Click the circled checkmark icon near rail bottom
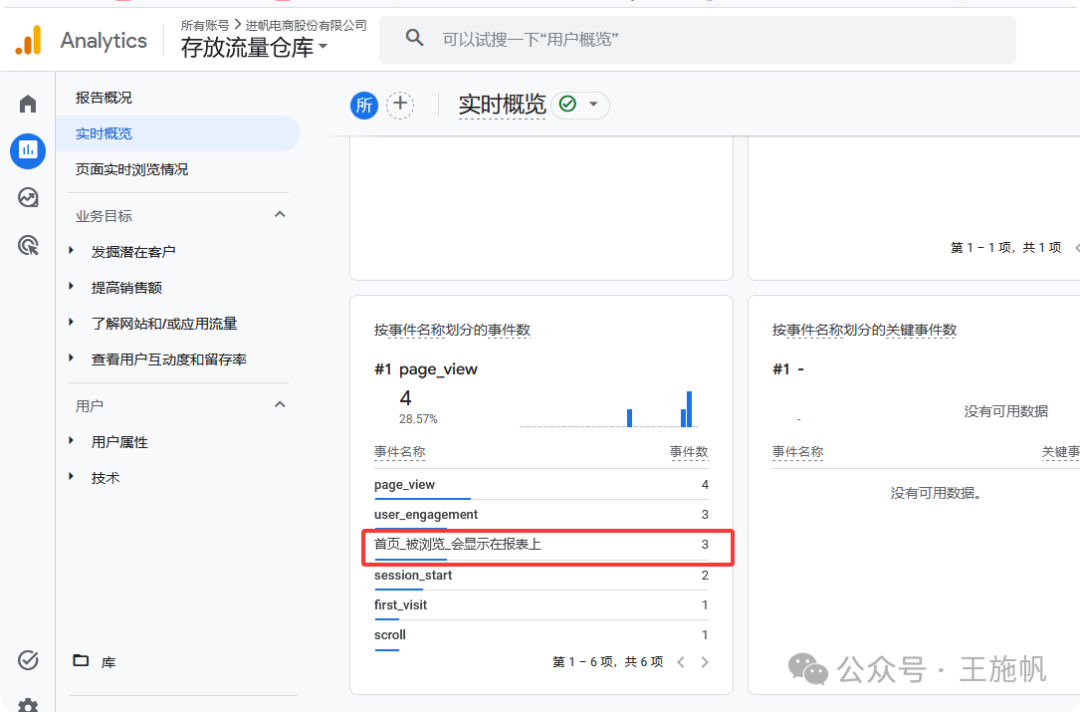 click(x=28, y=660)
